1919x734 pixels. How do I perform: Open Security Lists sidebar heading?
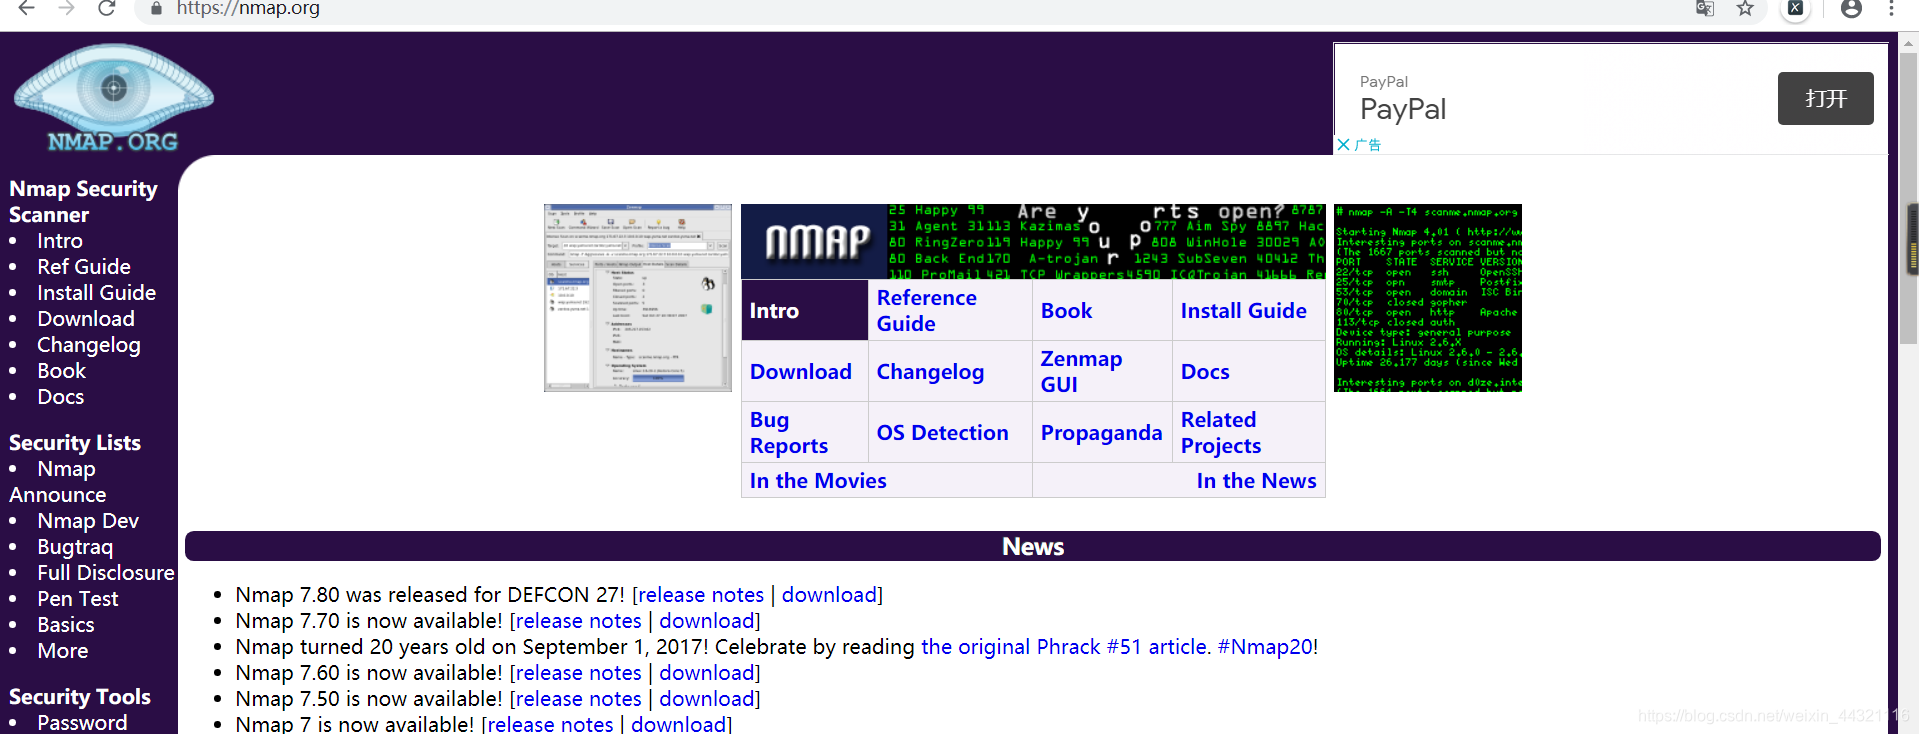click(75, 443)
